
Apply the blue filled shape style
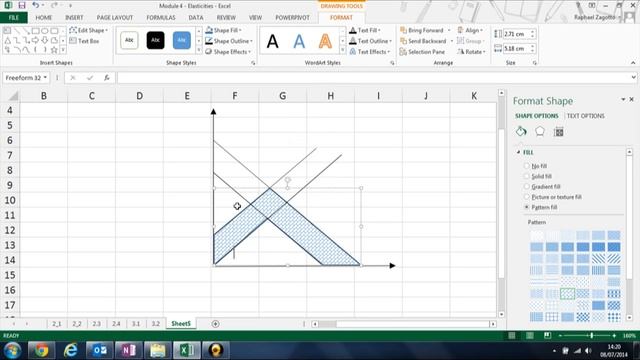pos(182,40)
